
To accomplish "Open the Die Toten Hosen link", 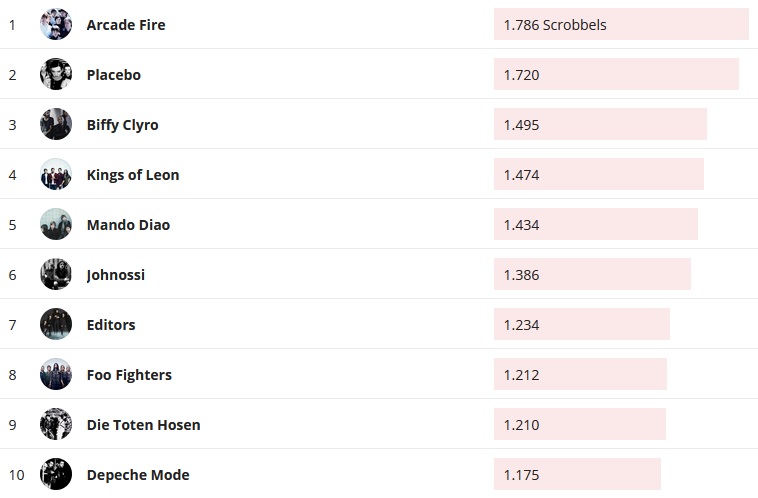I will click(x=143, y=425).
